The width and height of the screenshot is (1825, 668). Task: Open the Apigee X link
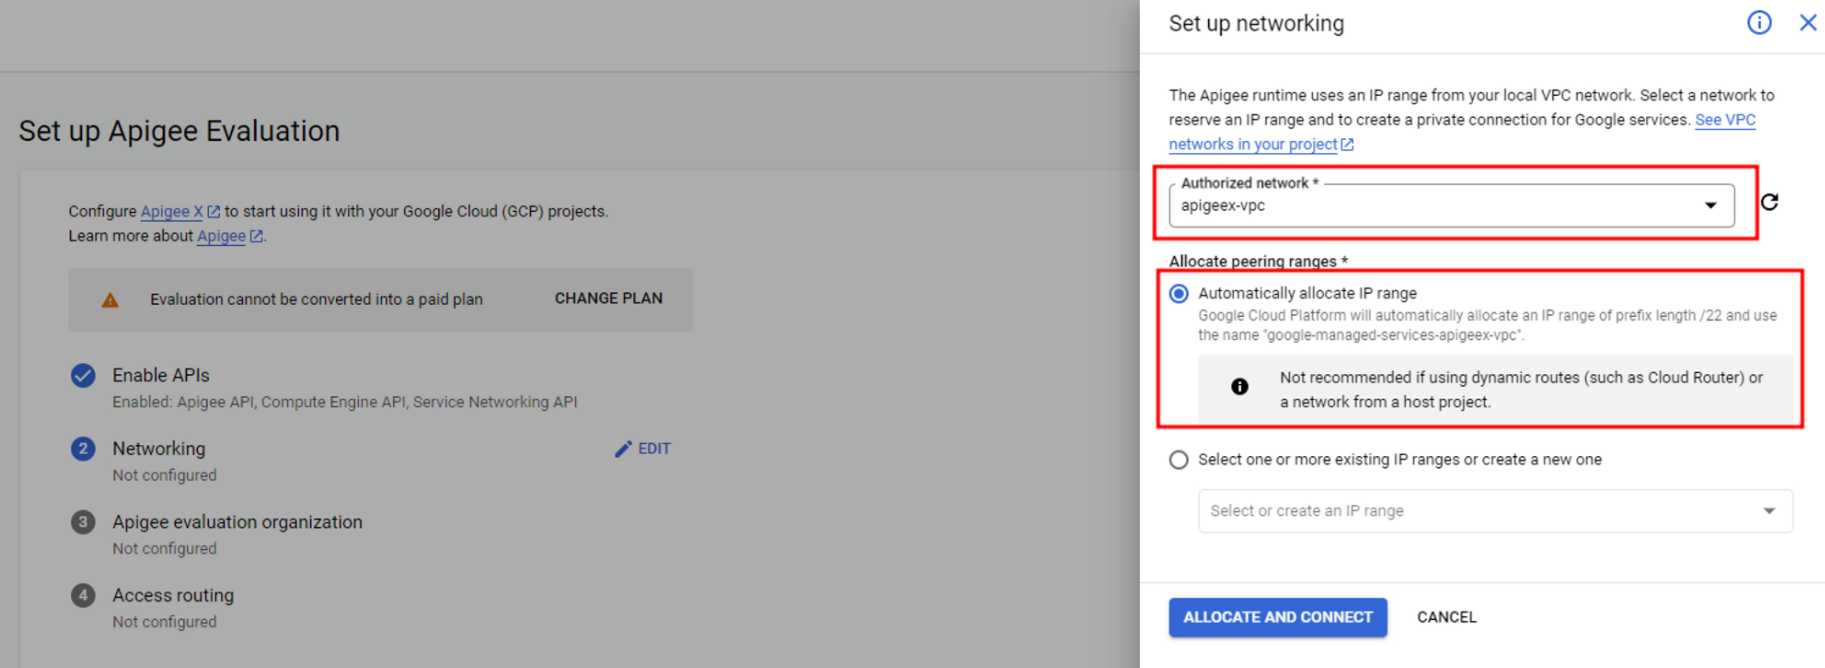coord(172,212)
